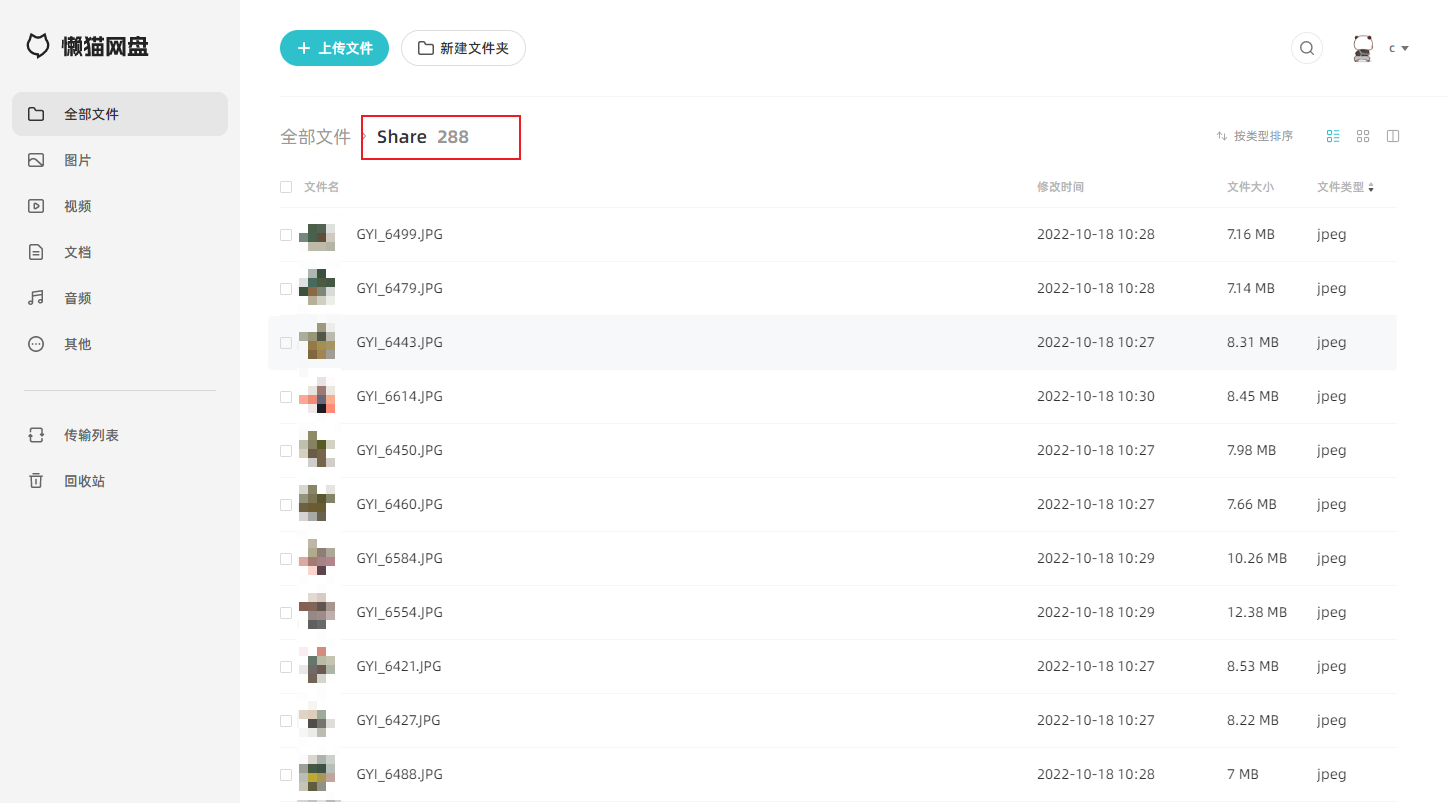Screen dimensions: 1449x803
Task: Expand the user account dropdown arrow
Action: [x=1405, y=49]
